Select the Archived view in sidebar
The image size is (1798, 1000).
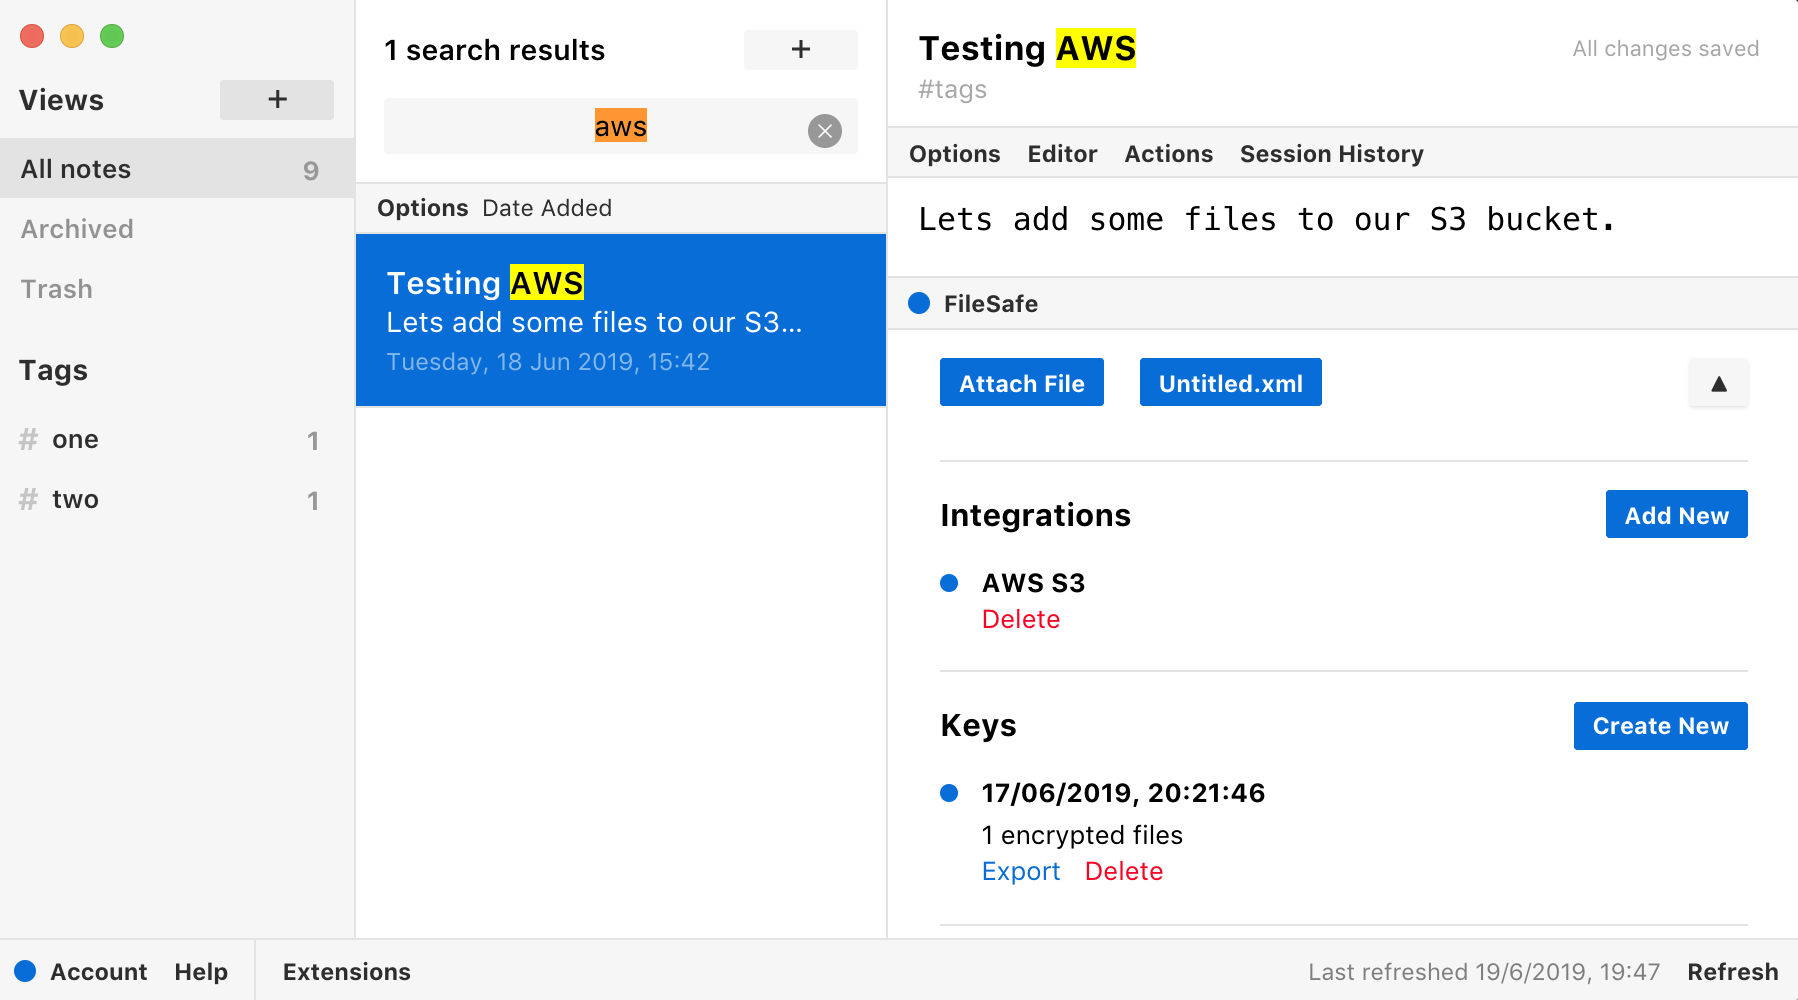(77, 229)
